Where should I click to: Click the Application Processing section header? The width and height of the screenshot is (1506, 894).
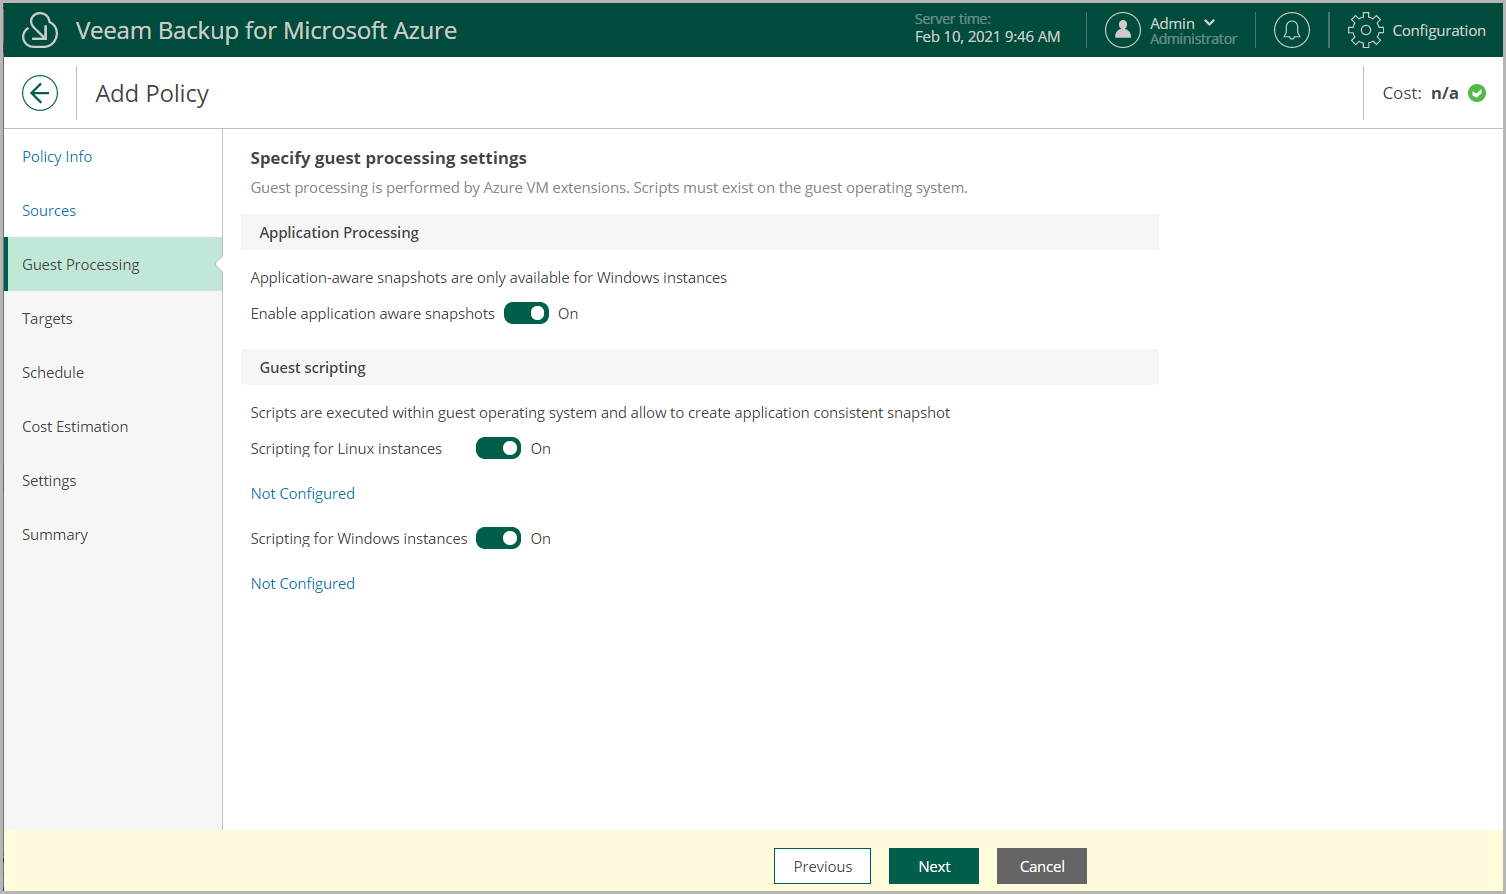[700, 232]
